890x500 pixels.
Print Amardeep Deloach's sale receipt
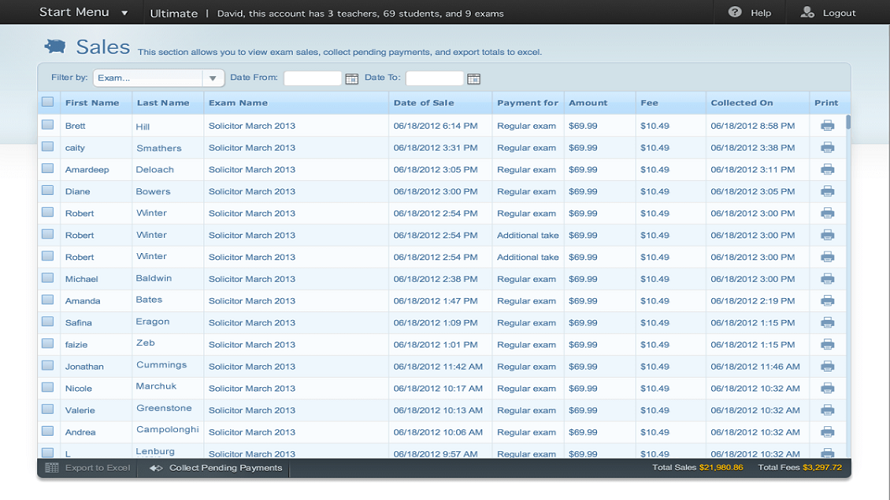pos(827,169)
